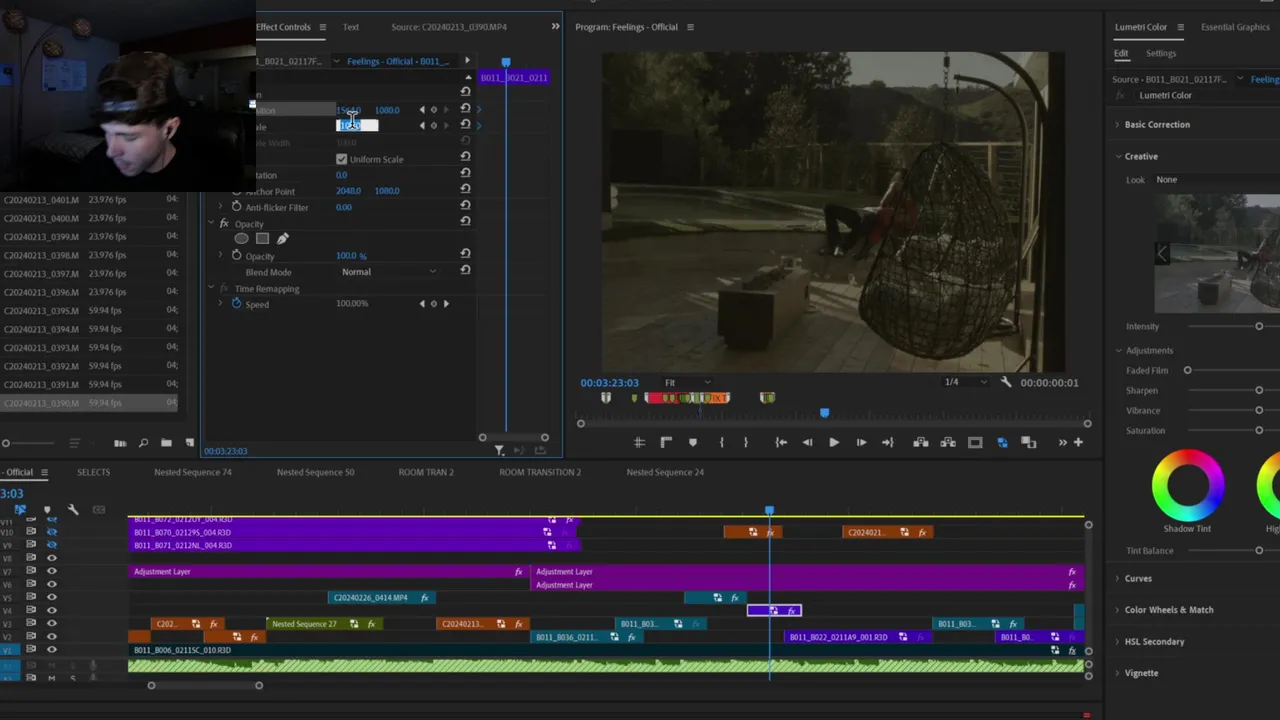The width and height of the screenshot is (1280, 720).
Task: Open the Essential Graphics panel tab
Action: click(x=1234, y=27)
